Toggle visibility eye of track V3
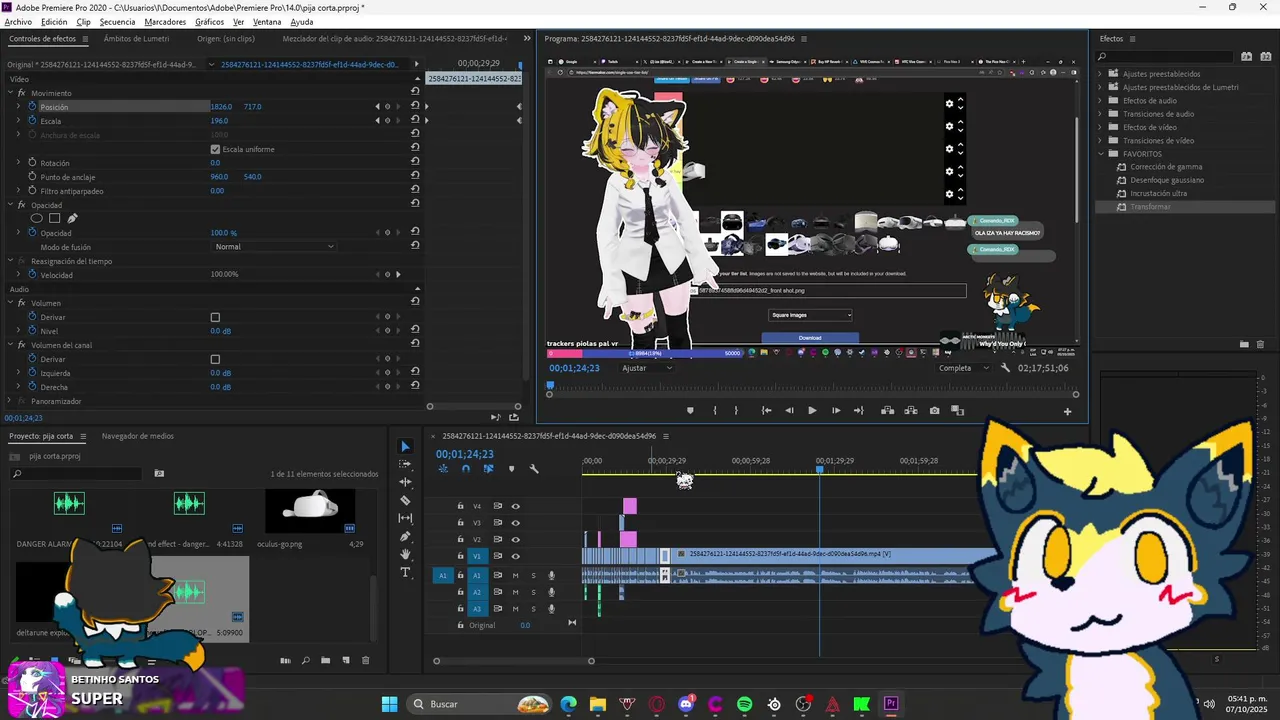Viewport: 1280px width, 720px height. [x=516, y=523]
